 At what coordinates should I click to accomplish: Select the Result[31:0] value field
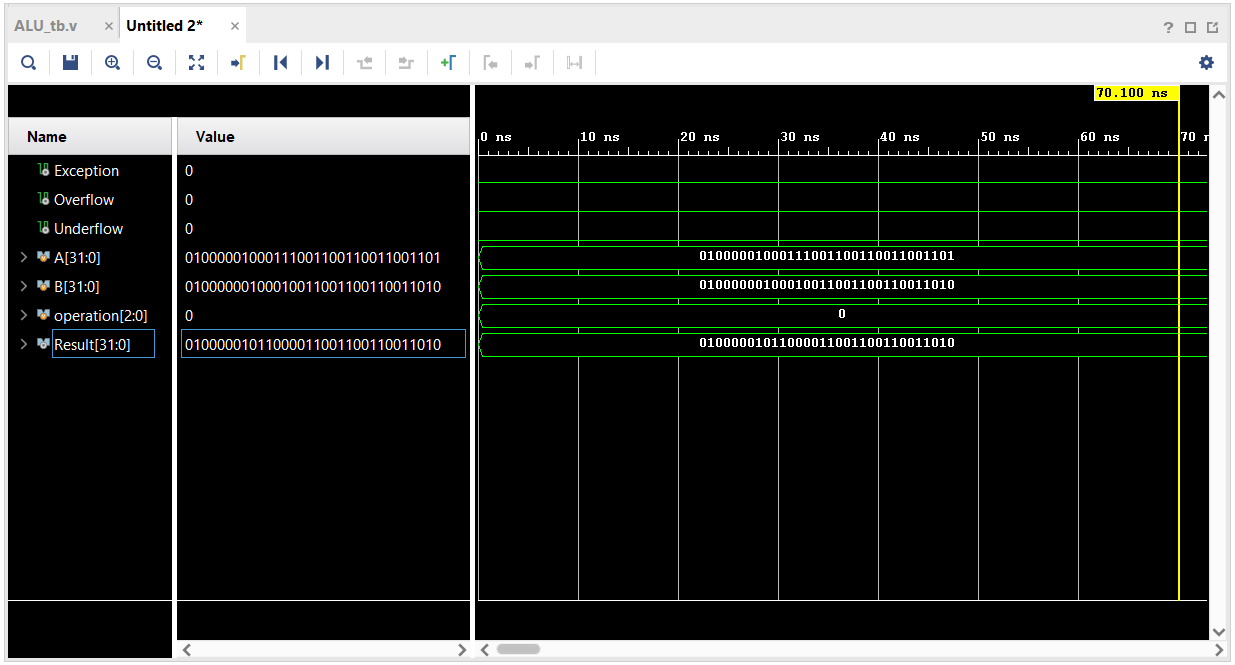click(322, 343)
